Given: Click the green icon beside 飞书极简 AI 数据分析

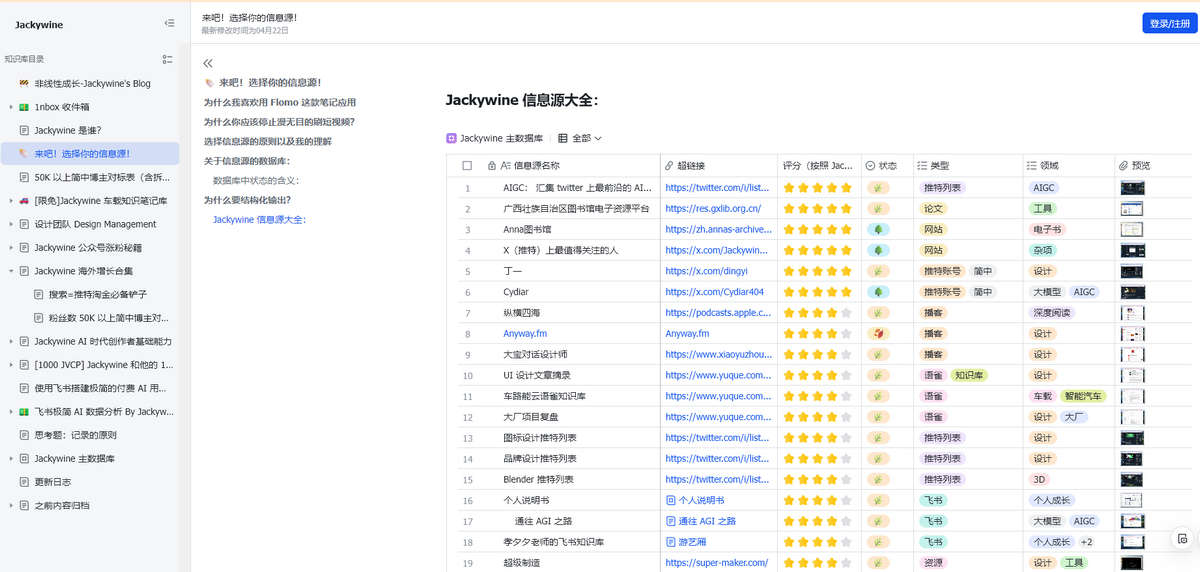Looking at the screenshot, I should pyautogui.click(x=24, y=411).
